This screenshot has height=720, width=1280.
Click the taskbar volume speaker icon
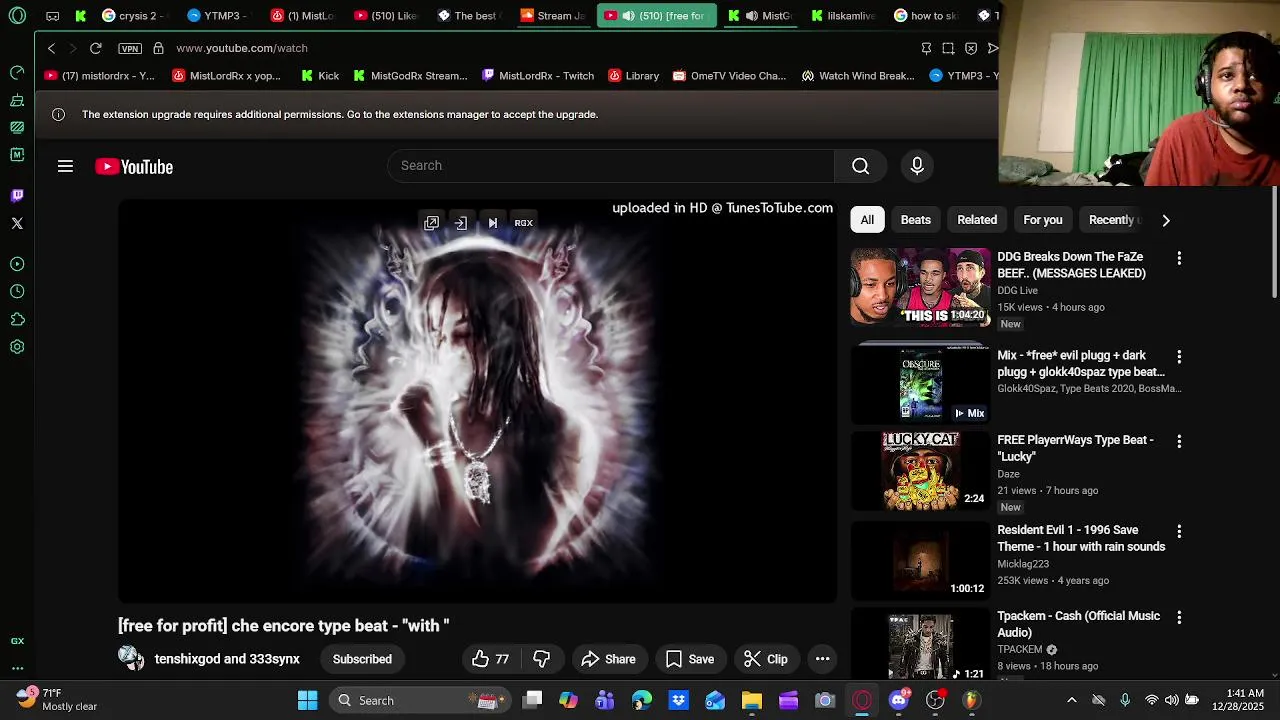point(1171,700)
